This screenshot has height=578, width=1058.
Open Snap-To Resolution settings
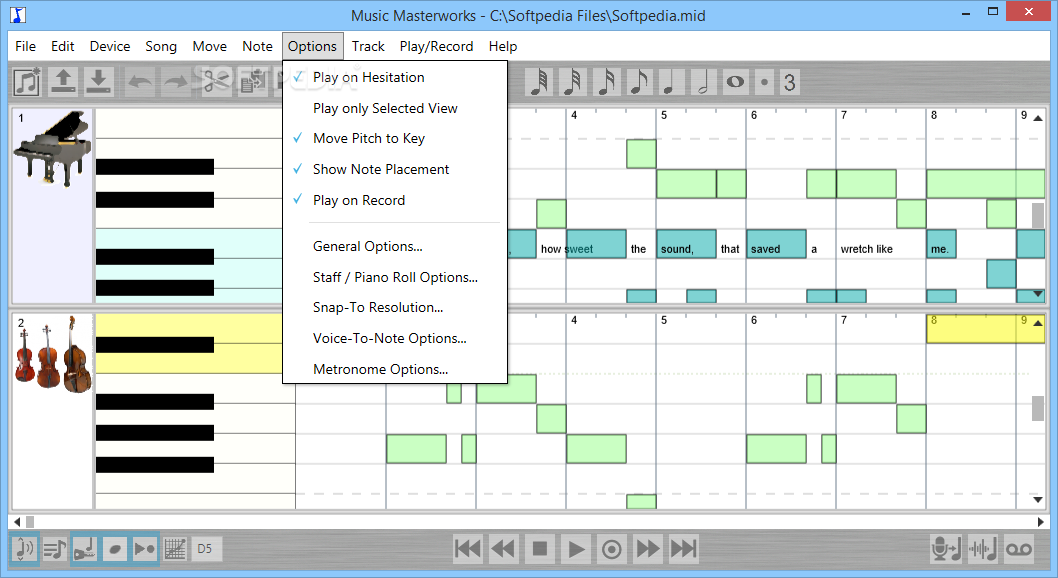coord(395,307)
